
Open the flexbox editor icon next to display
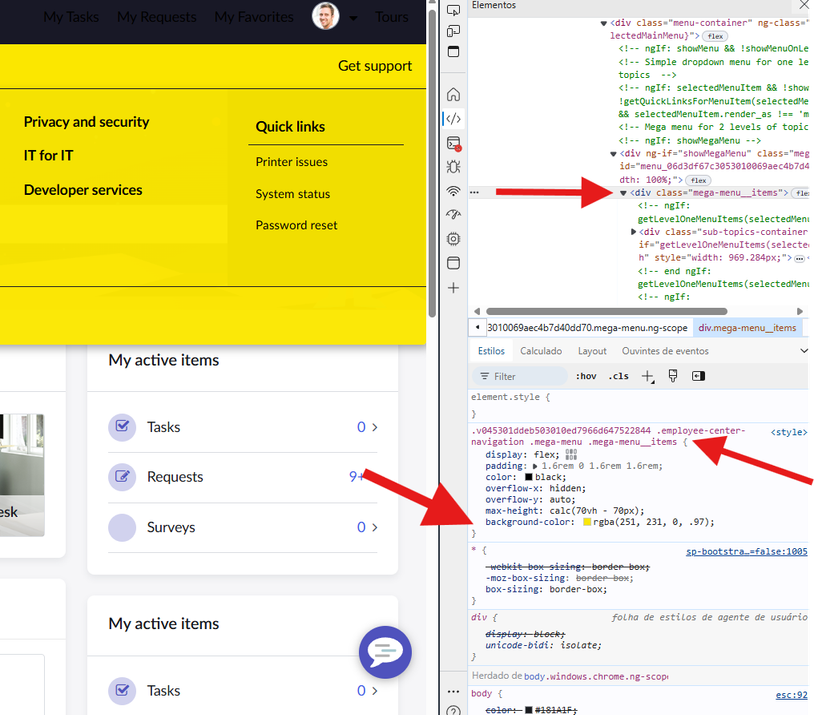click(x=571, y=455)
